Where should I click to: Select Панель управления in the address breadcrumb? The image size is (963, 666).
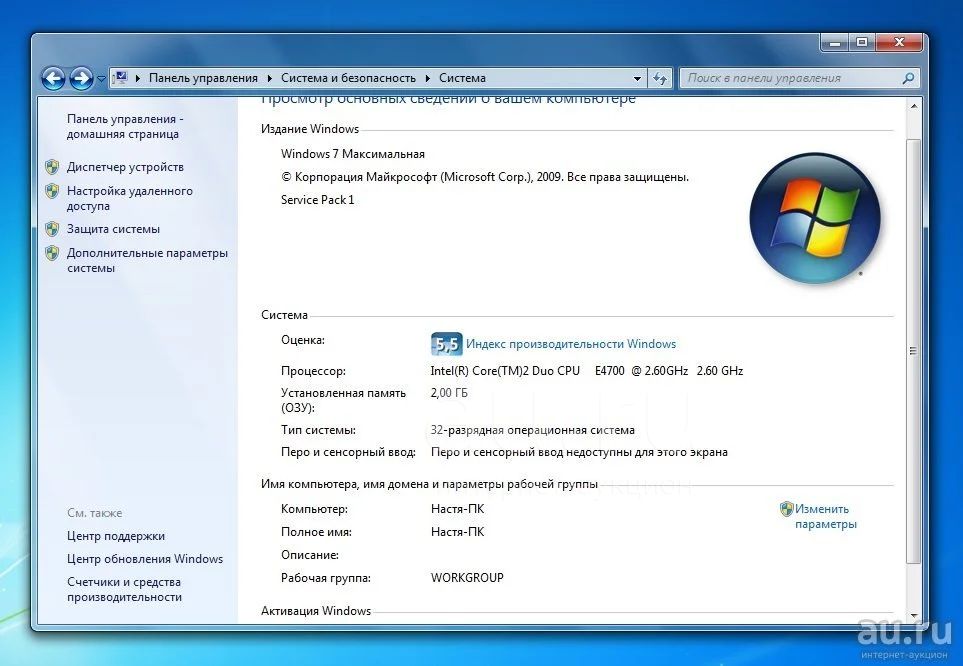point(203,78)
